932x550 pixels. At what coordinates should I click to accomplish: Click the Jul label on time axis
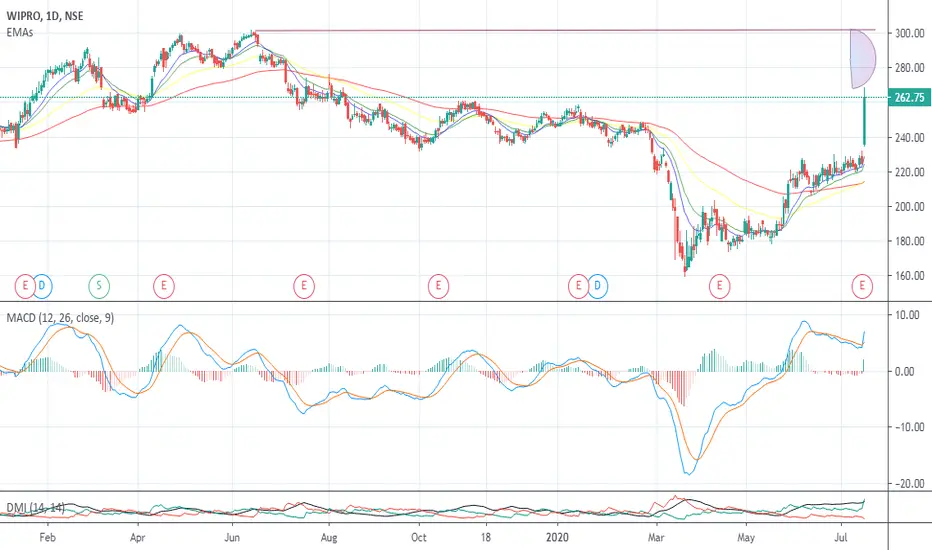tap(841, 538)
